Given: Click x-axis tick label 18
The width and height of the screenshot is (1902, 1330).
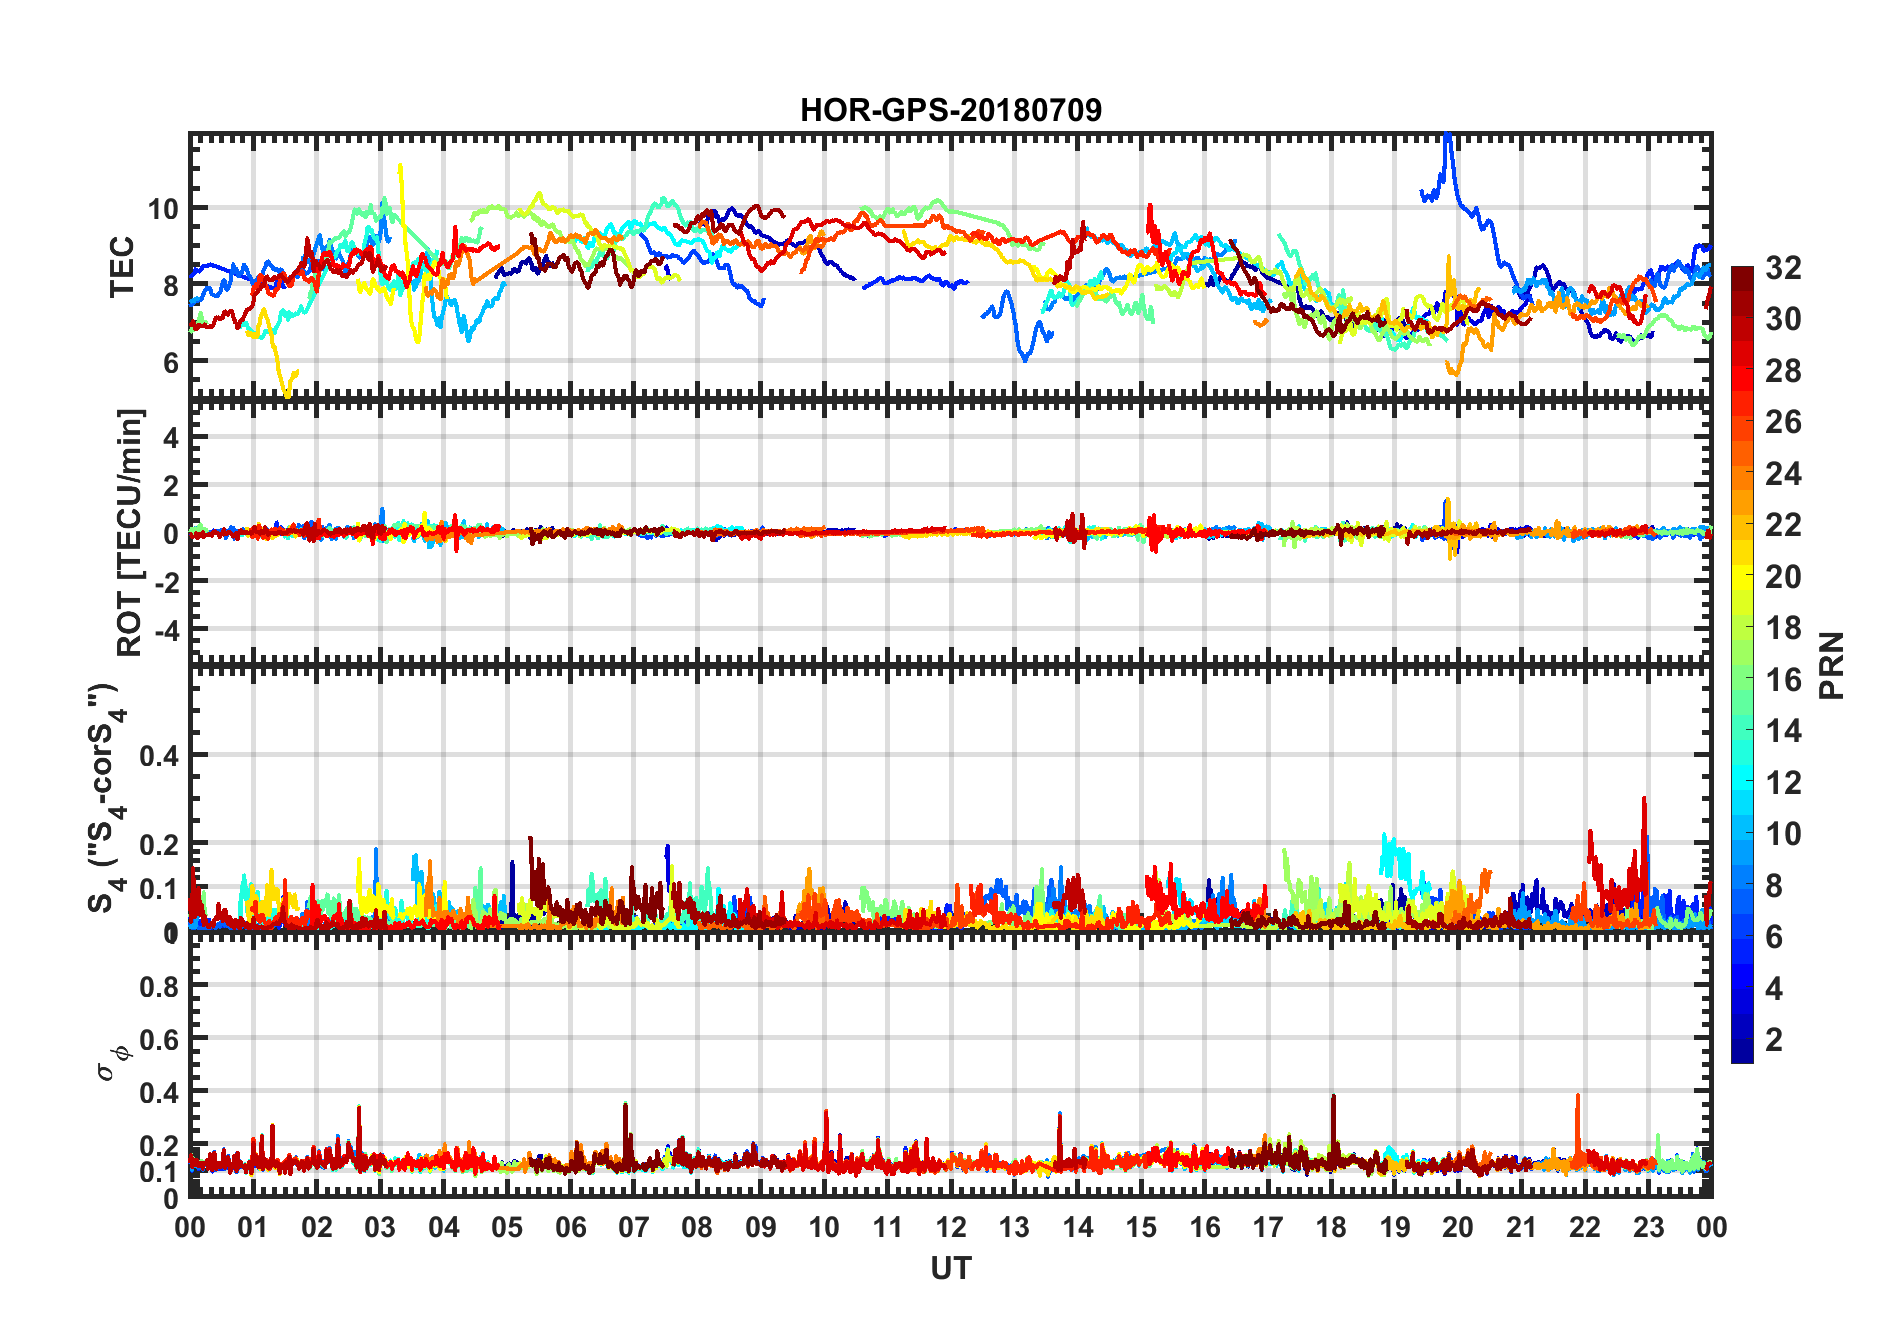Looking at the screenshot, I should (x=1331, y=1228).
